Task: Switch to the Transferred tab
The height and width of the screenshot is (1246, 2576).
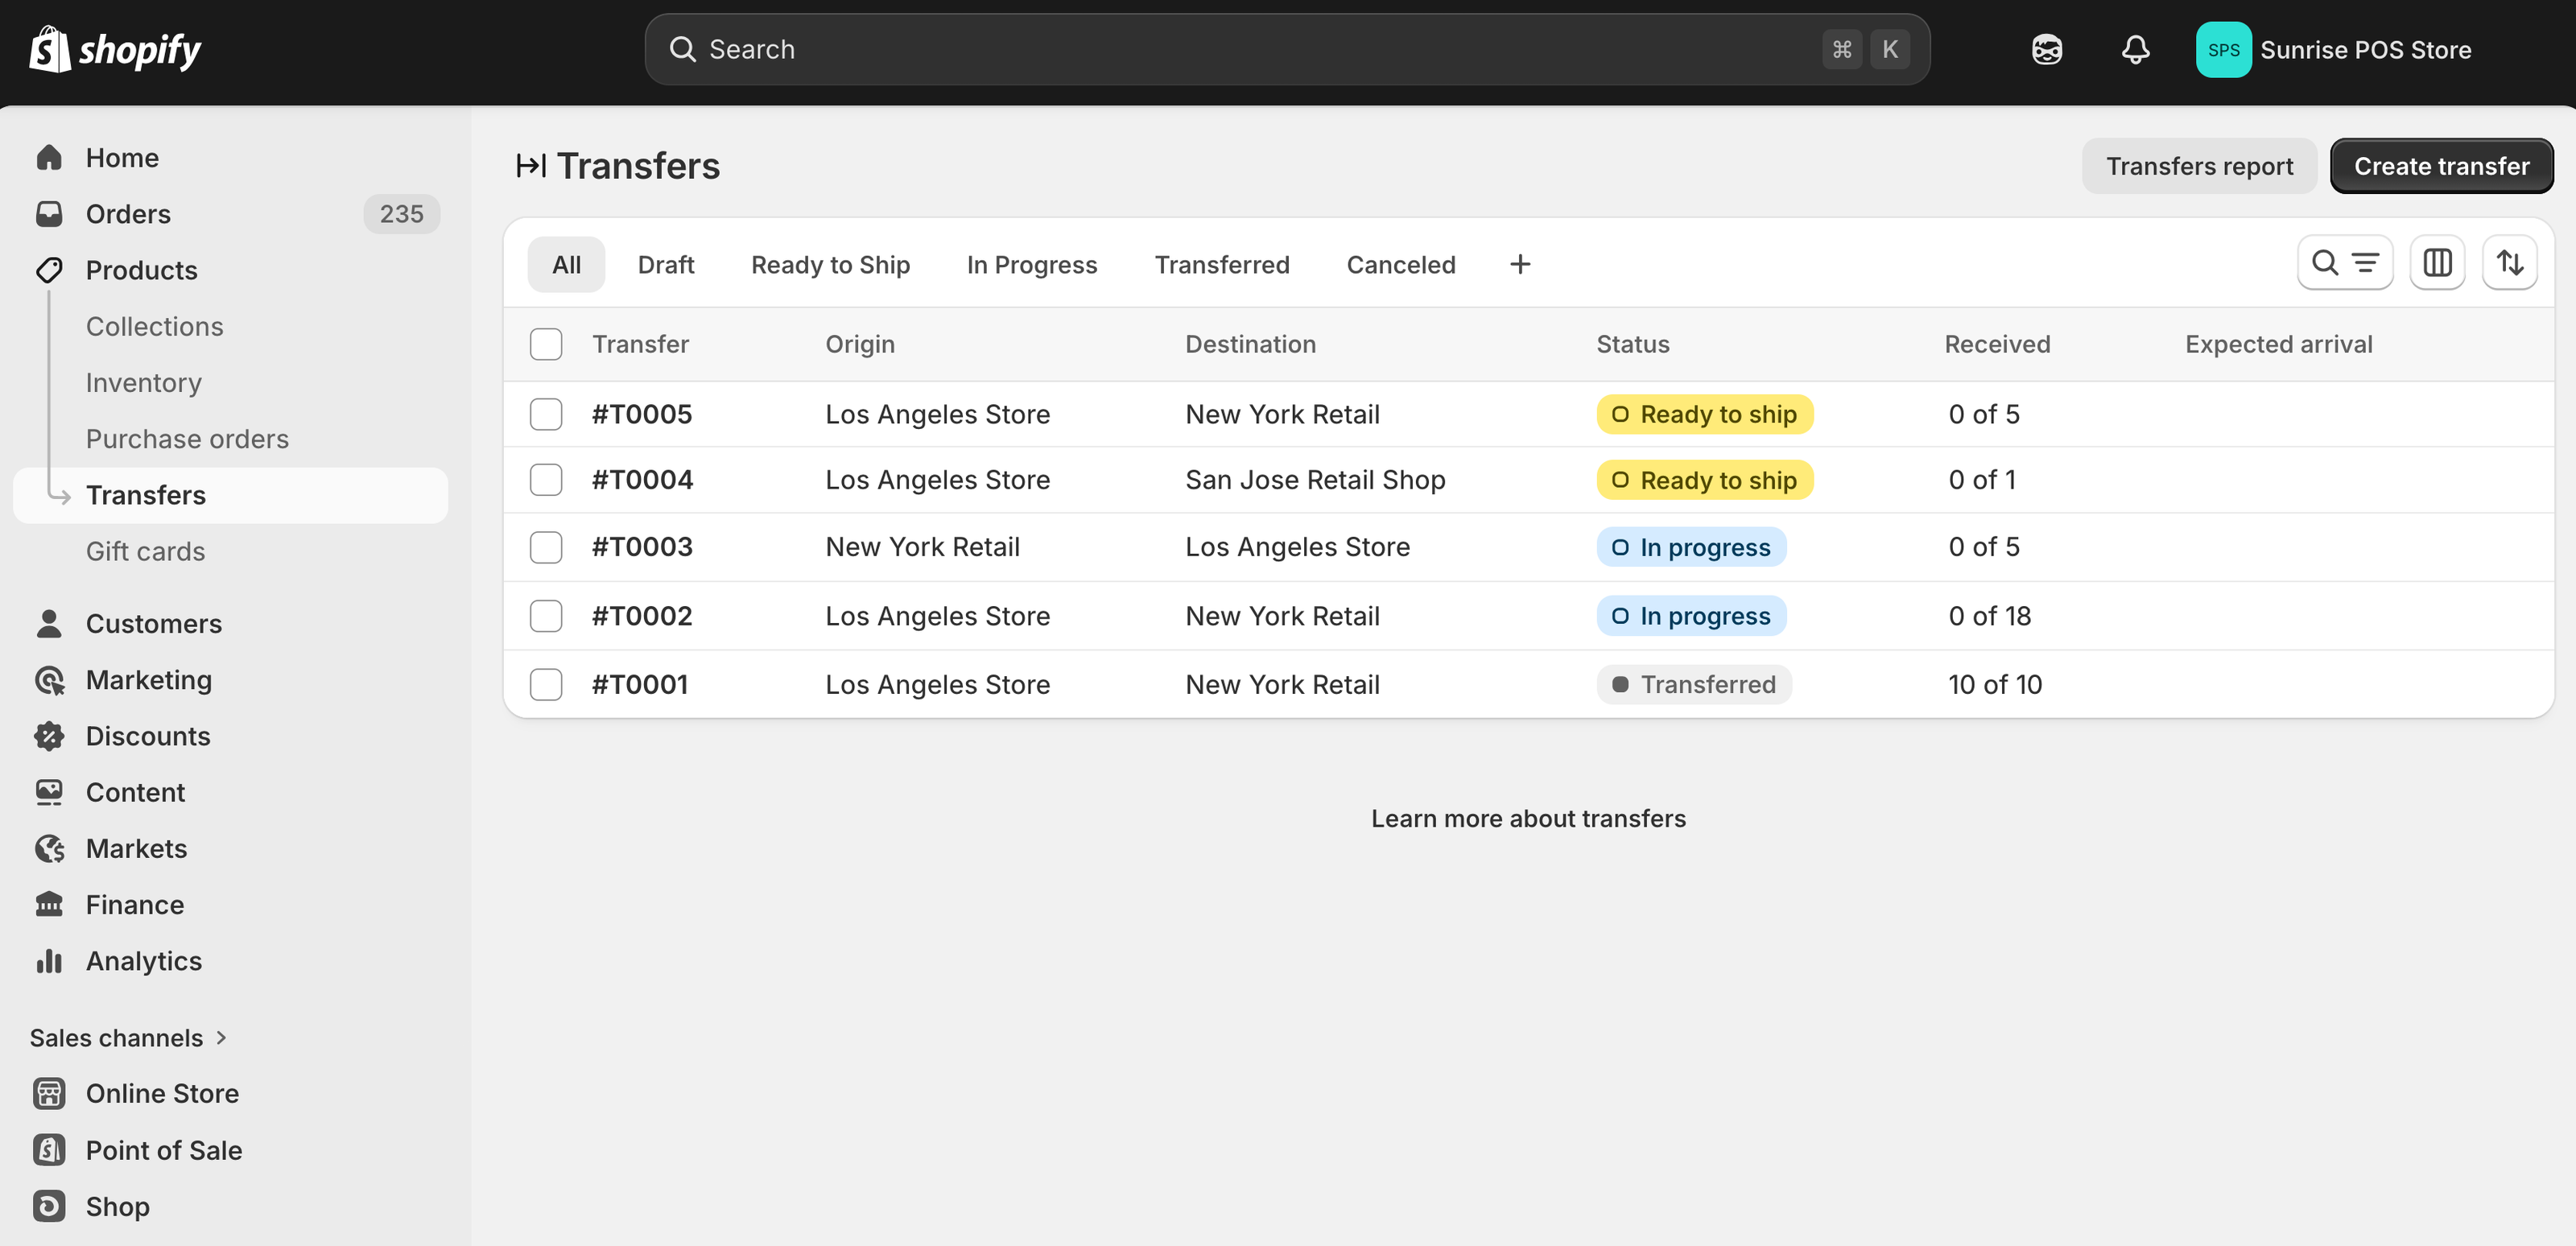Action: (1222, 264)
